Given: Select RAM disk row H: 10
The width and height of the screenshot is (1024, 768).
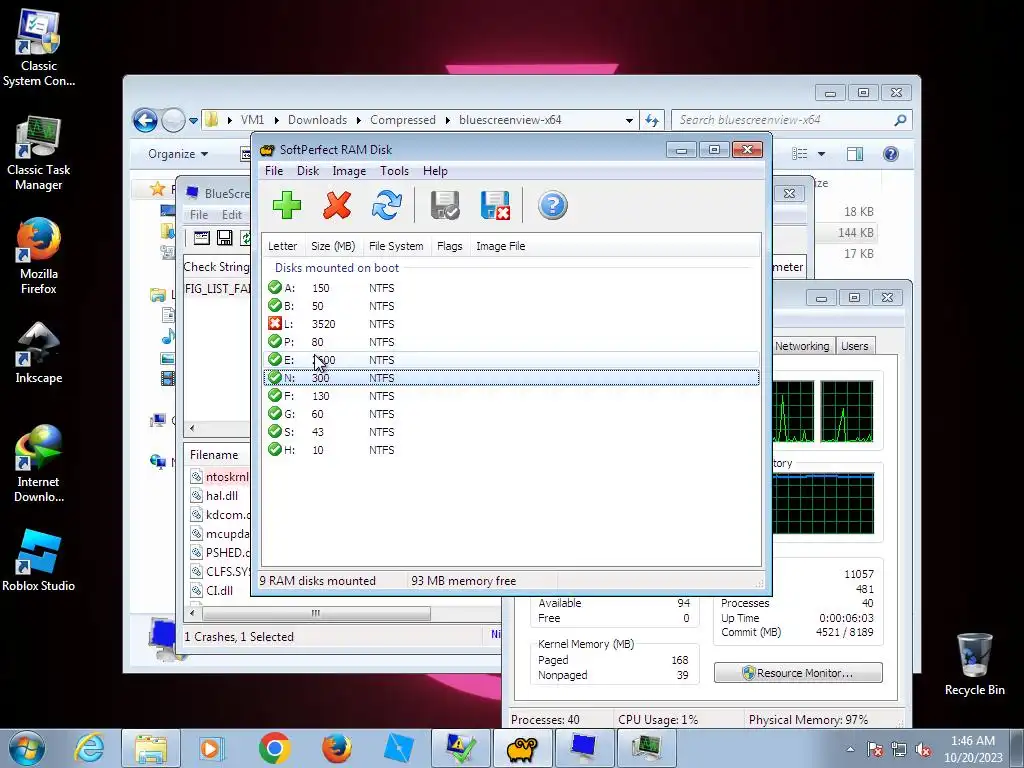Looking at the screenshot, I should click(x=511, y=450).
